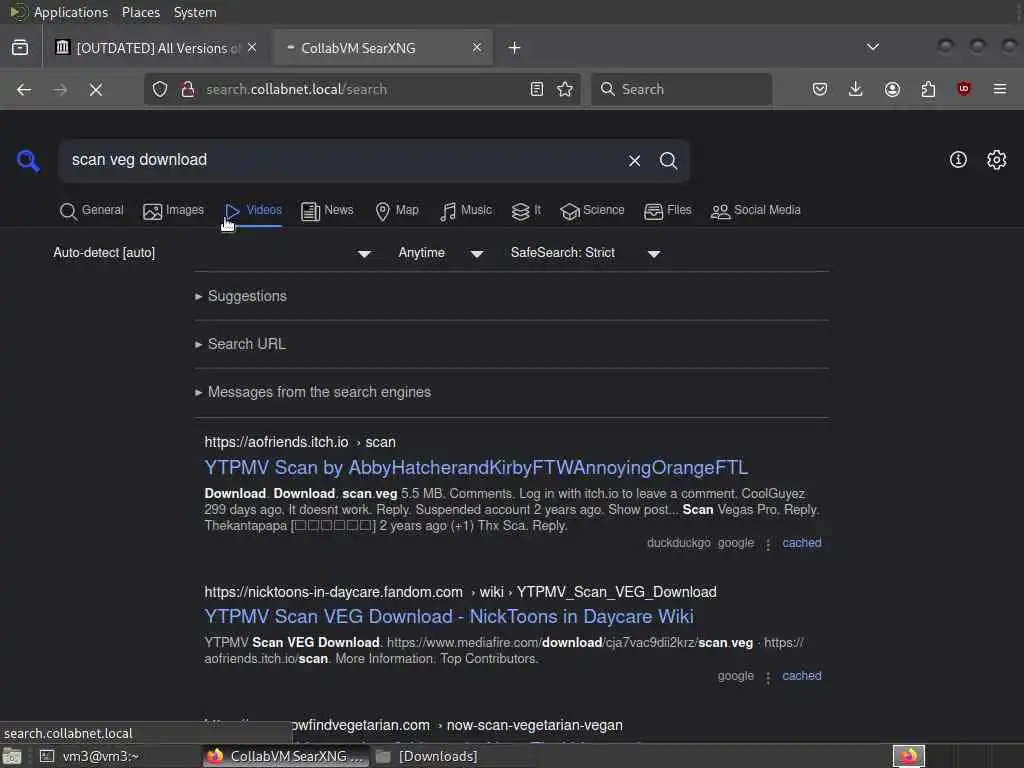The width and height of the screenshot is (1024, 768).
Task: Open more options dots on fandom result
Action: pyautogui.click(x=768, y=677)
